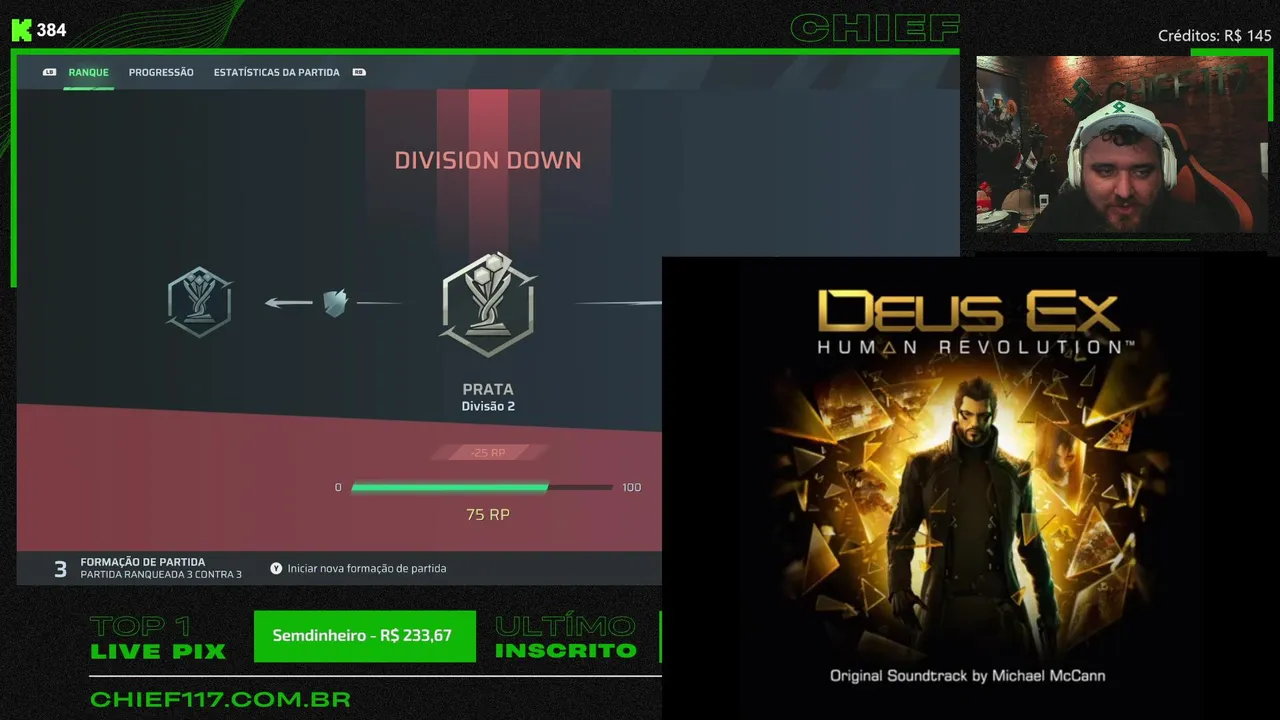Click the TOP 1 LIVE PIX label
Screen dimensions: 1280x720
pos(158,638)
